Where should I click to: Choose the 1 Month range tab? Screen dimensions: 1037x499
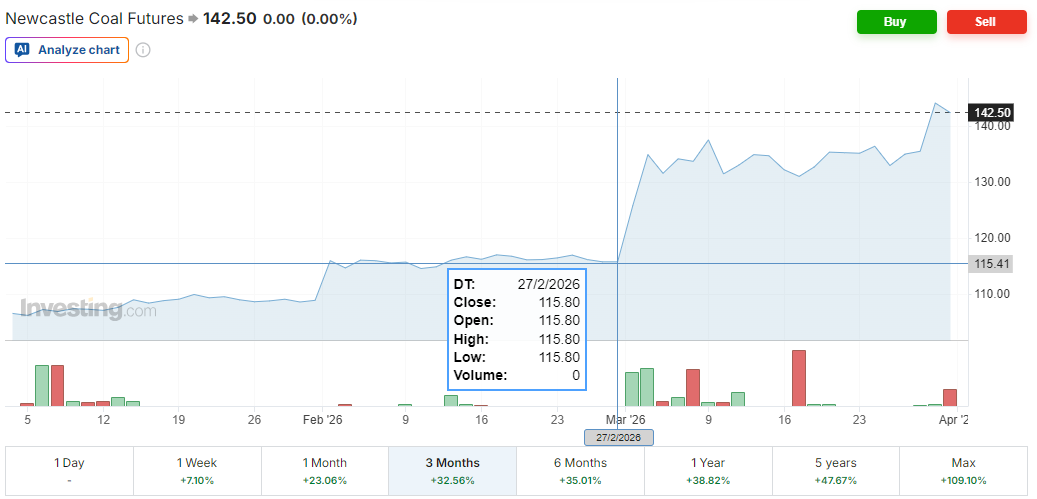coord(325,471)
